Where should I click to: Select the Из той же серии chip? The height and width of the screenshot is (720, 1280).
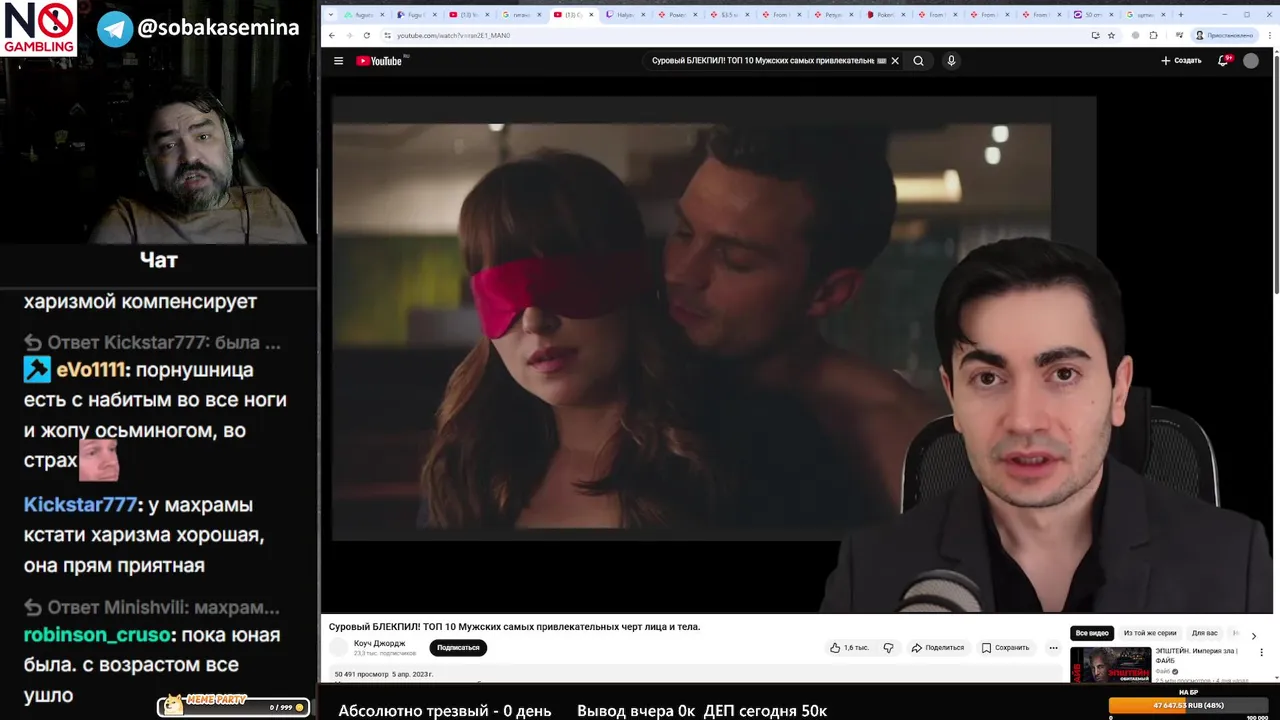[x=1150, y=633]
